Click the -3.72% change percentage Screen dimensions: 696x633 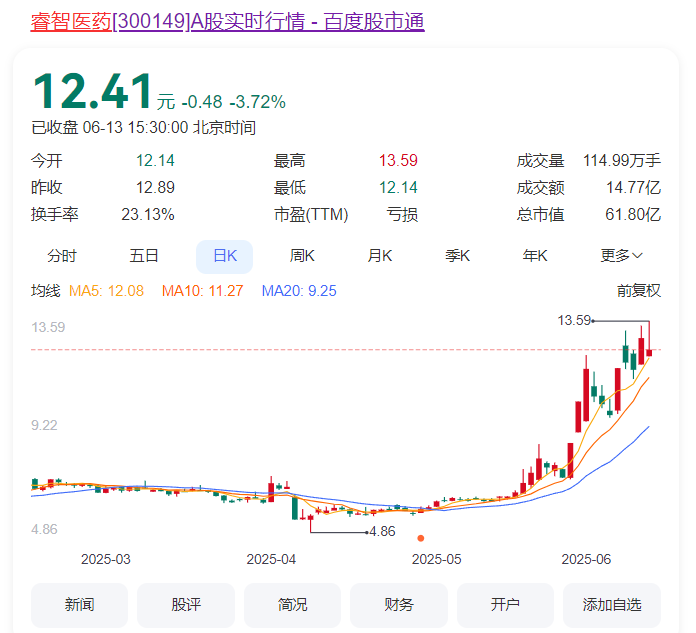click(x=257, y=102)
